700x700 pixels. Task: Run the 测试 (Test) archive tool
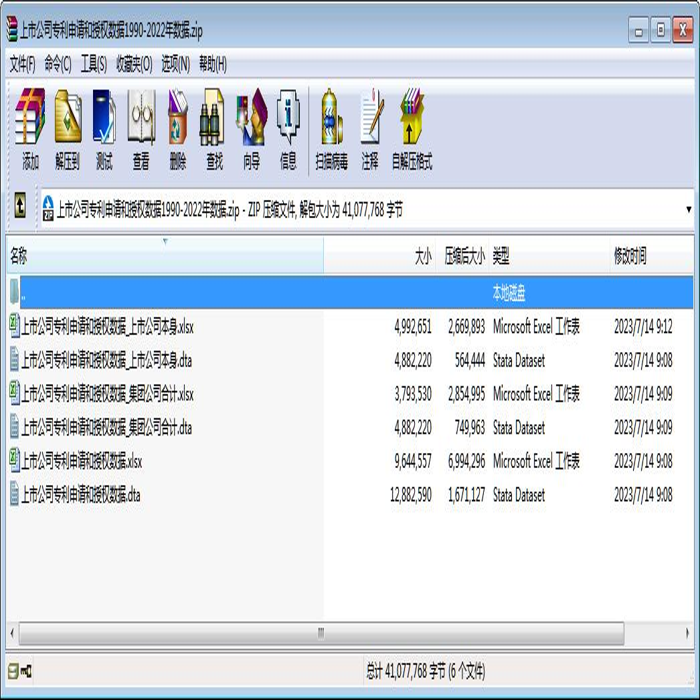click(x=104, y=117)
